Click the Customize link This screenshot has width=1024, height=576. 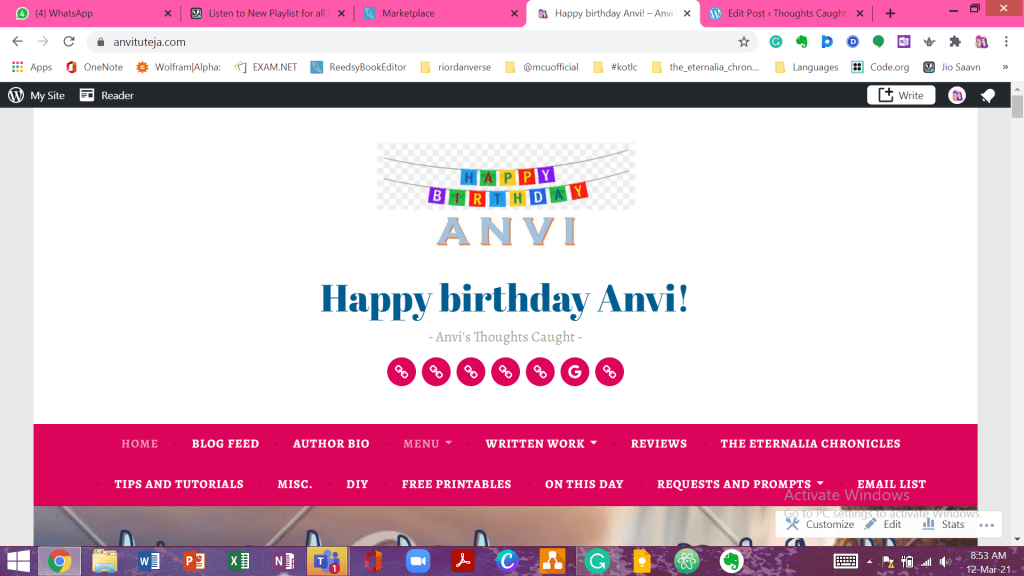820,524
